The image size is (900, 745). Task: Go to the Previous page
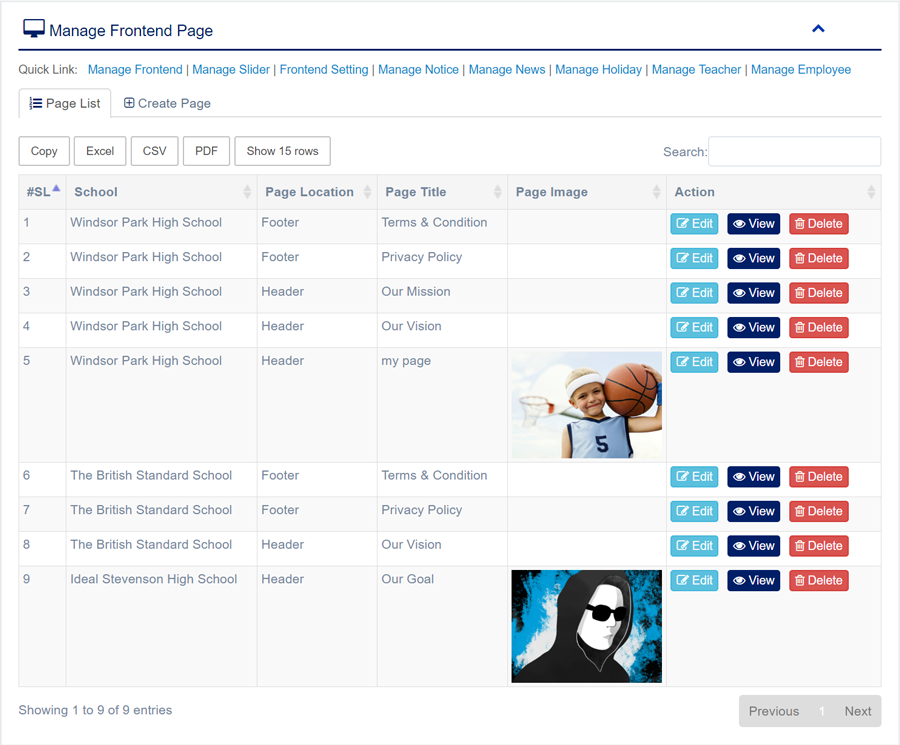tap(774, 711)
